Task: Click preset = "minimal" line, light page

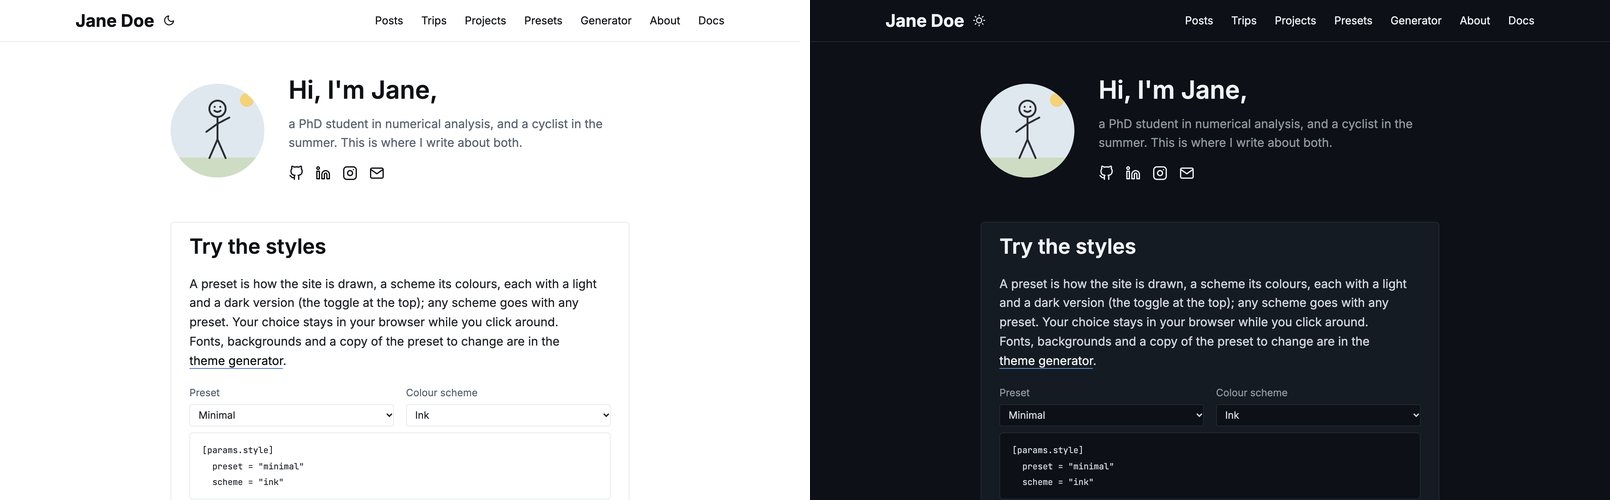Action: point(258,466)
